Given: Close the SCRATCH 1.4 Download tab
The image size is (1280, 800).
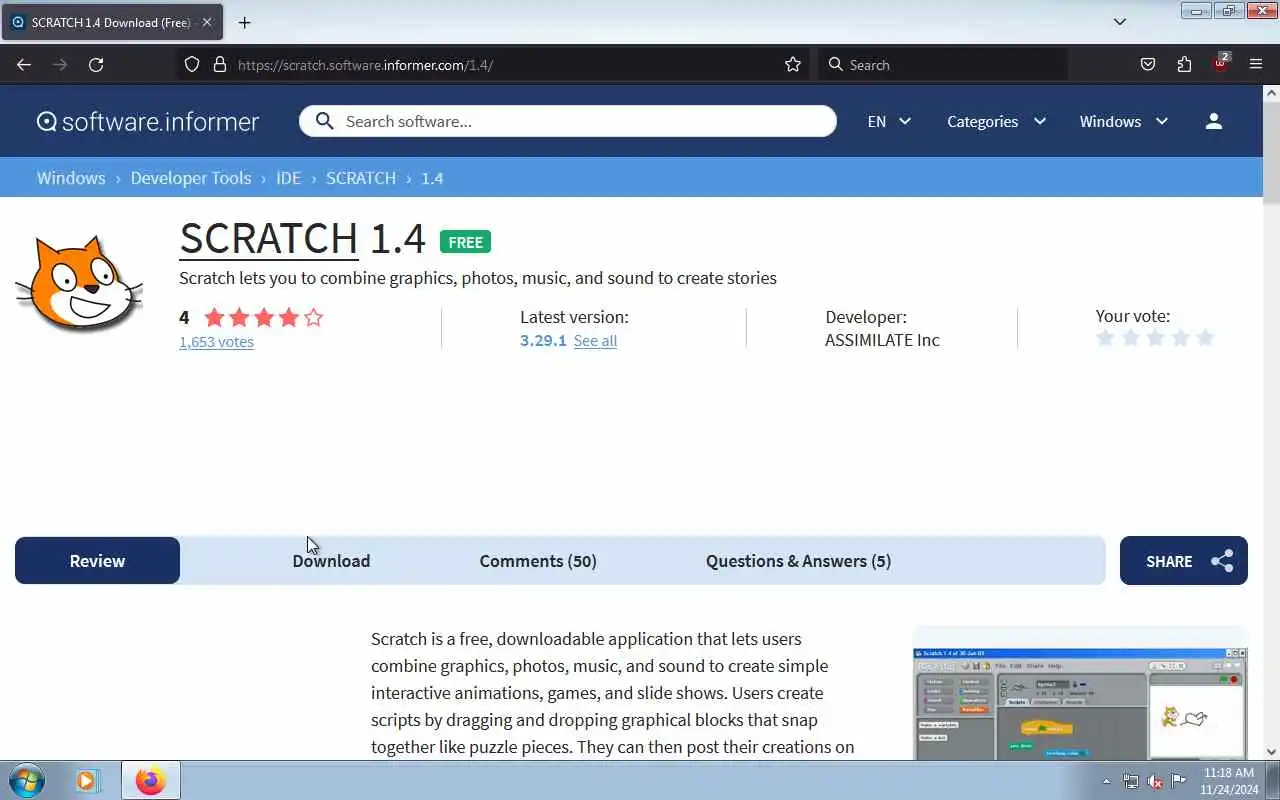Looking at the screenshot, I should [x=206, y=22].
